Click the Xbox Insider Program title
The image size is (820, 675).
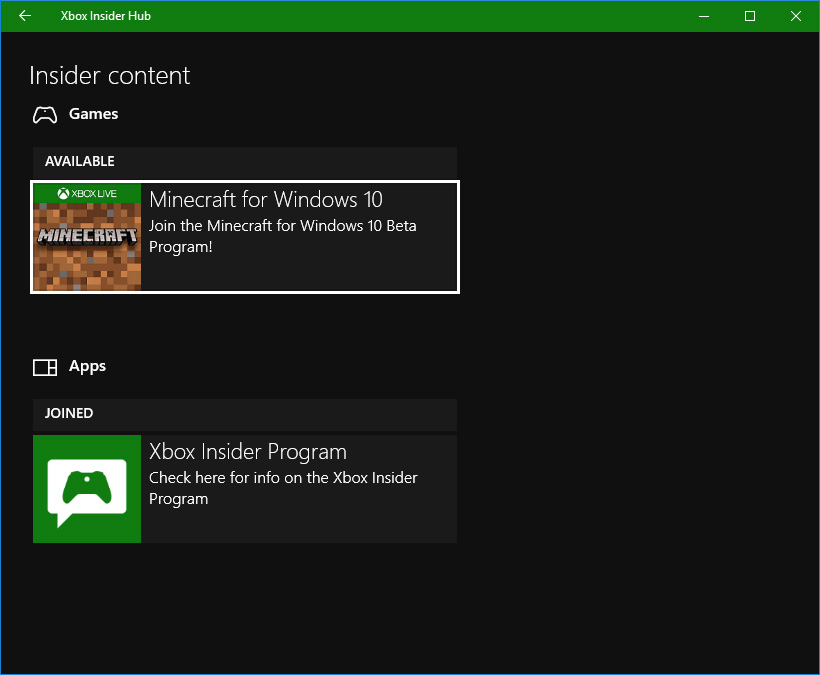click(x=247, y=451)
